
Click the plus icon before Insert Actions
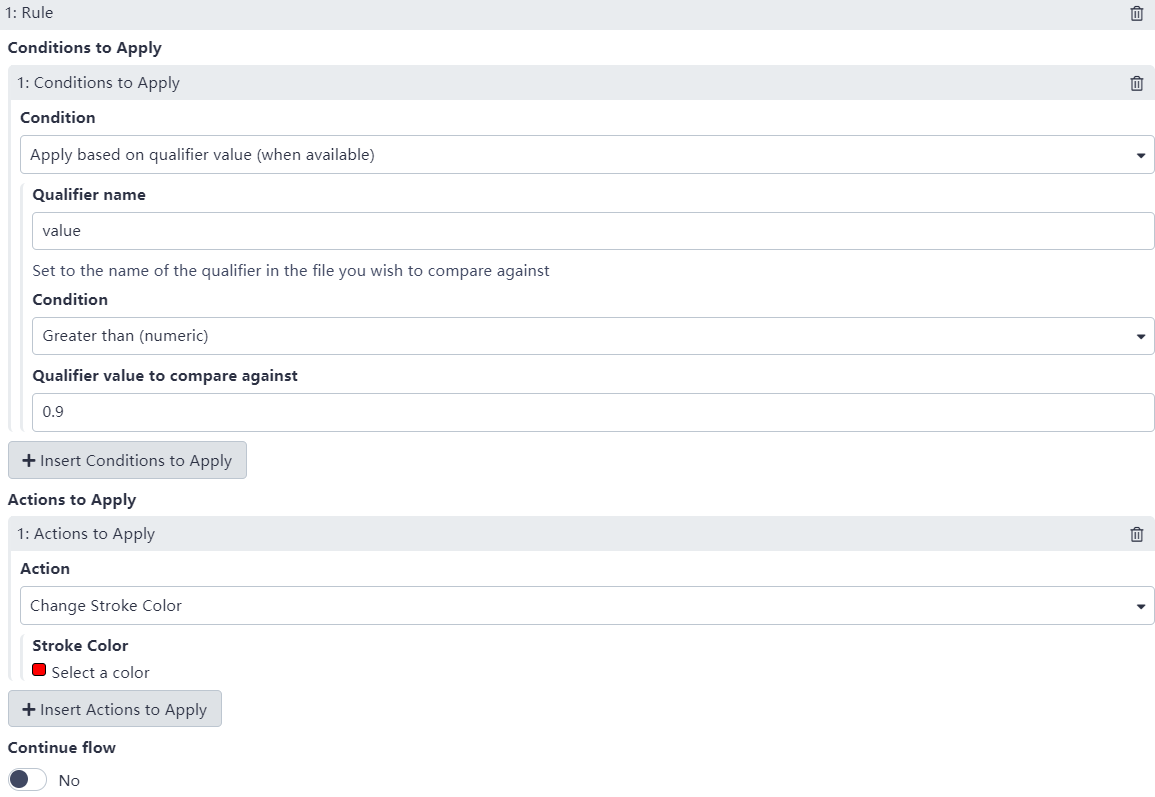click(29, 710)
